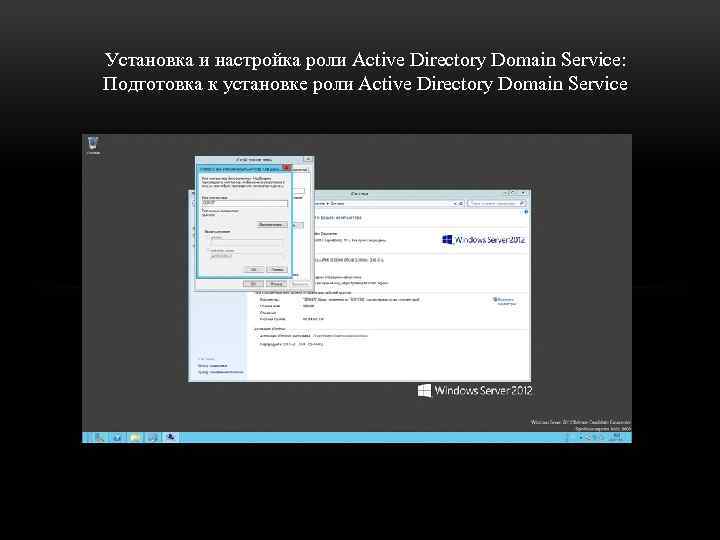Open the address bar dropdown in System window
The height and width of the screenshot is (540, 720).
(x=455, y=203)
